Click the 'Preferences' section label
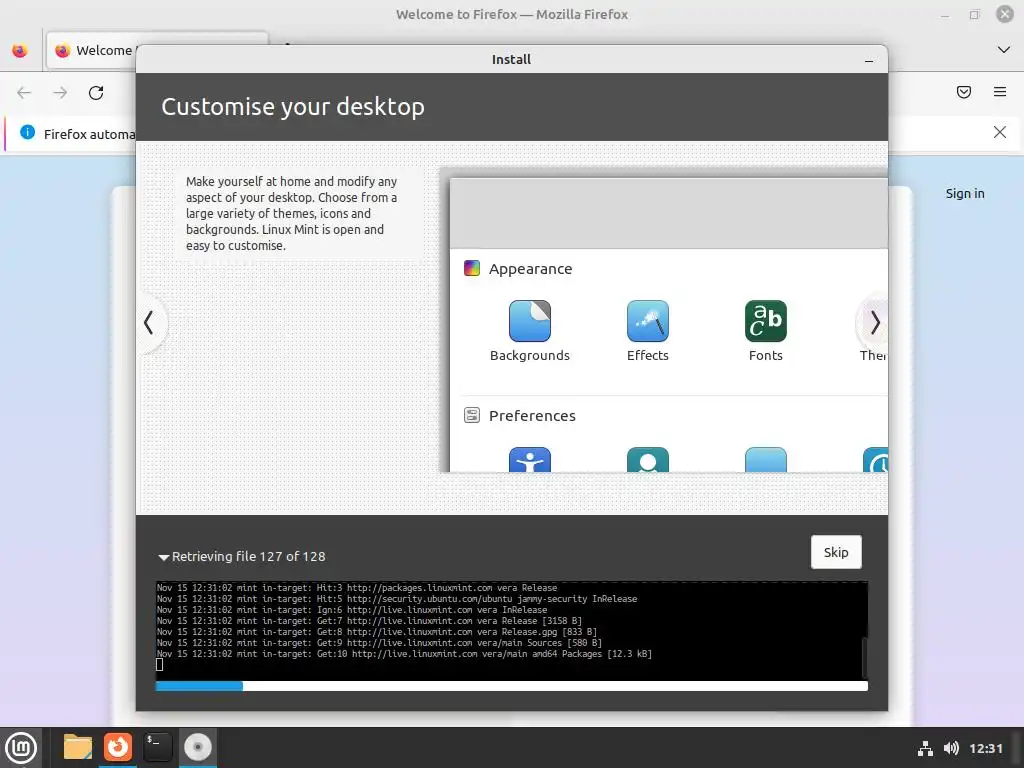 click(532, 416)
